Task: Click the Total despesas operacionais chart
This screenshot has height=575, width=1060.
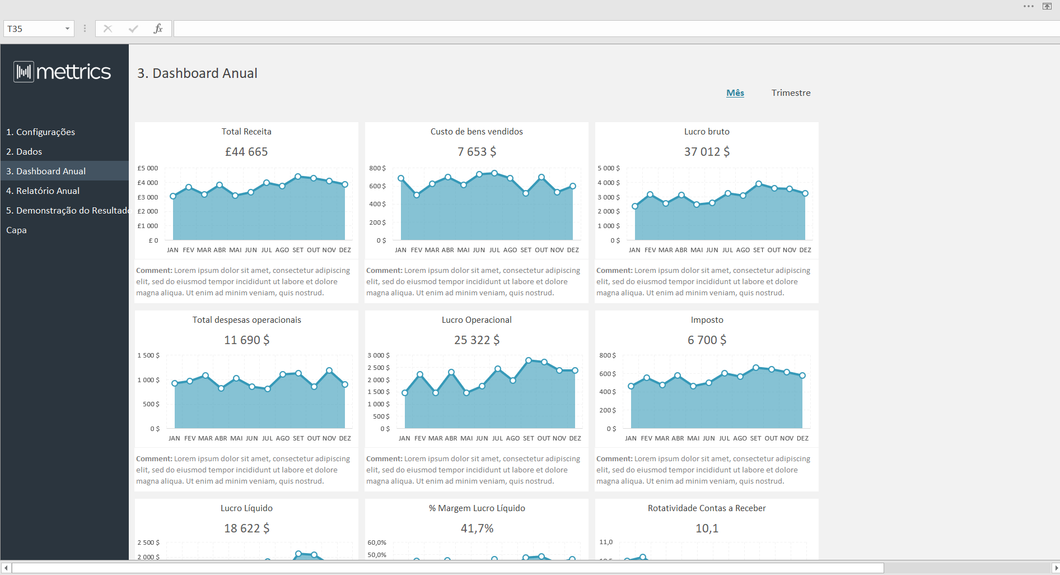Action: pos(247,397)
